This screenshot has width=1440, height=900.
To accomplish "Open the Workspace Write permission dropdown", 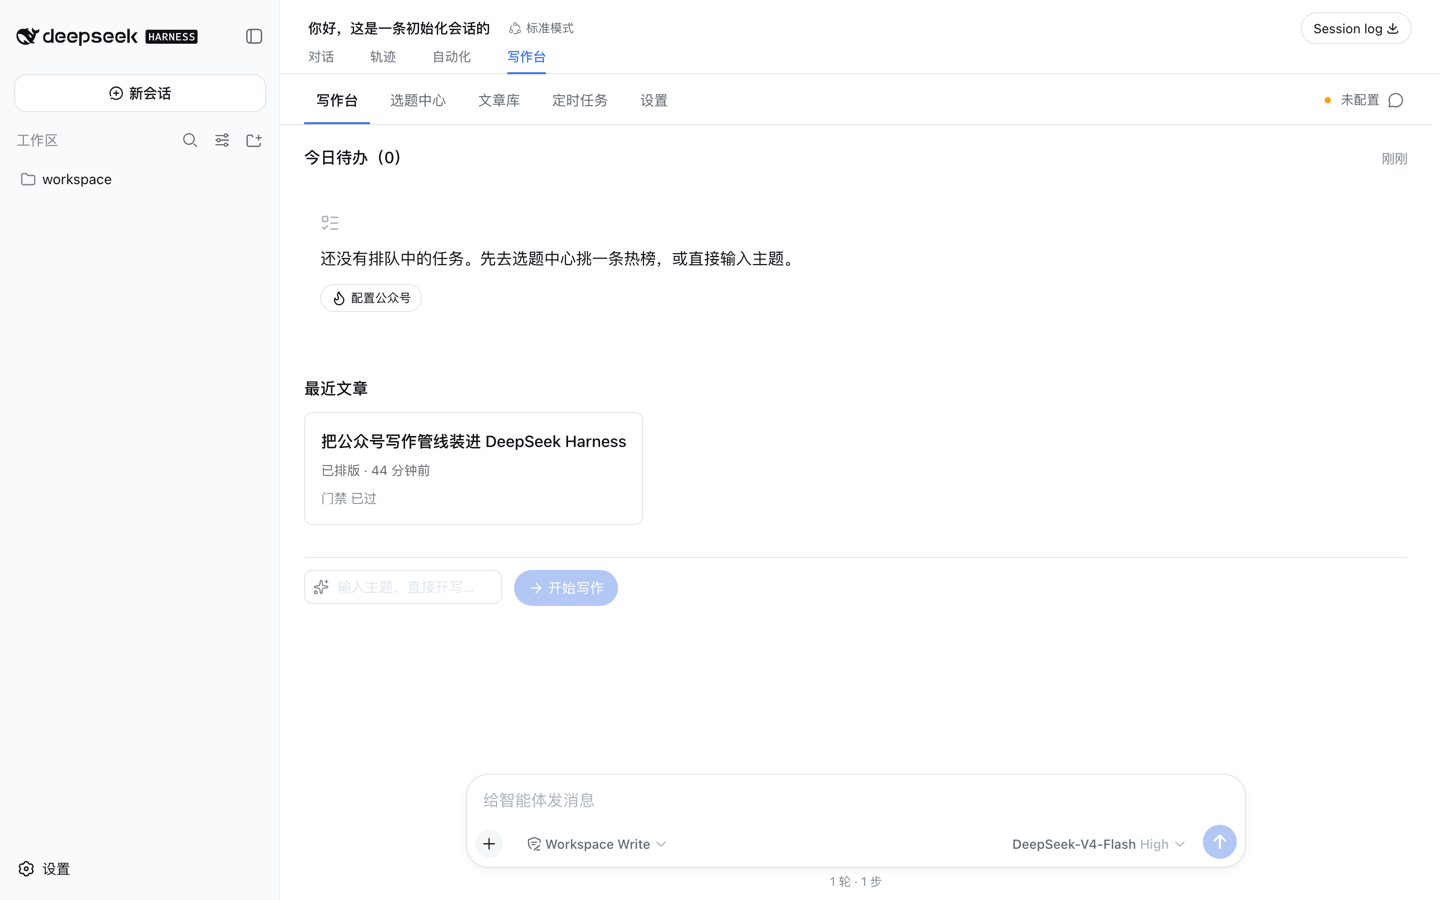I will (597, 844).
